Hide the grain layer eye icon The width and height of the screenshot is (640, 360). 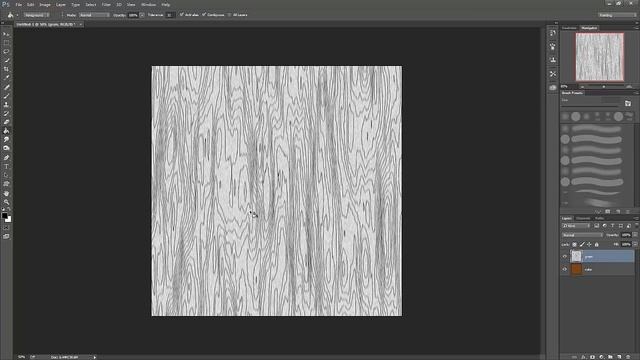[565, 256]
